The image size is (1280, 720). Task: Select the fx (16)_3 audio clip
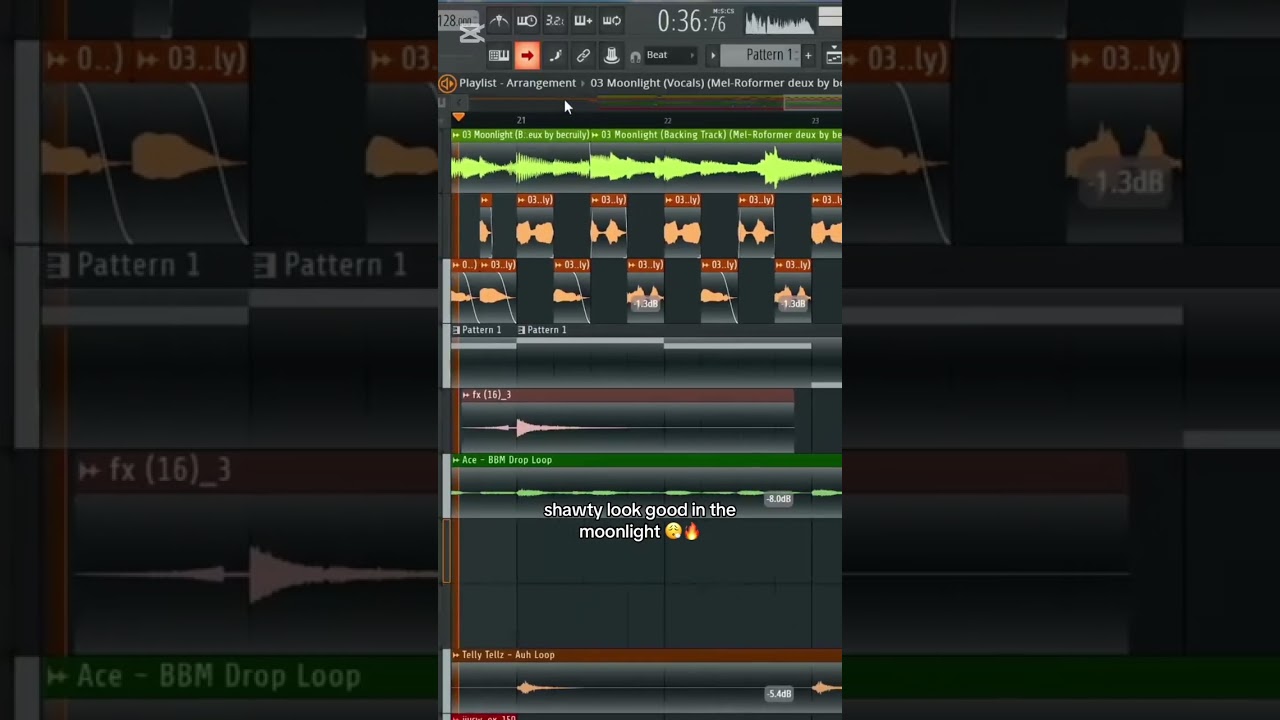pos(627,421)
